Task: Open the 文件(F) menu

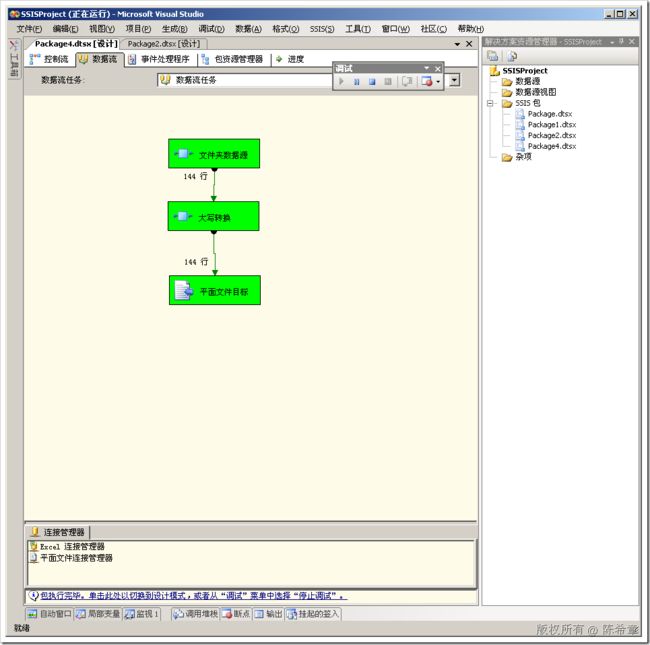Action: (29, 29)
